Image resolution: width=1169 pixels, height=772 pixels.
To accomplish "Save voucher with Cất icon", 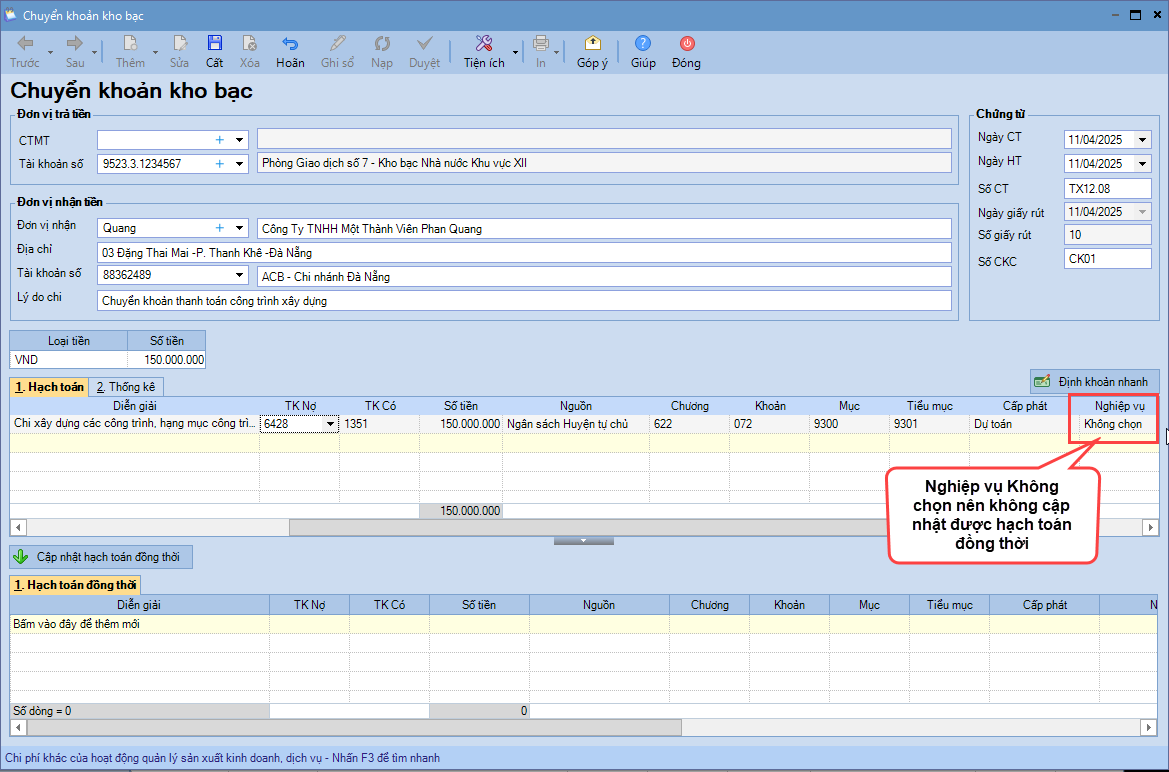I will pos(215,52).
